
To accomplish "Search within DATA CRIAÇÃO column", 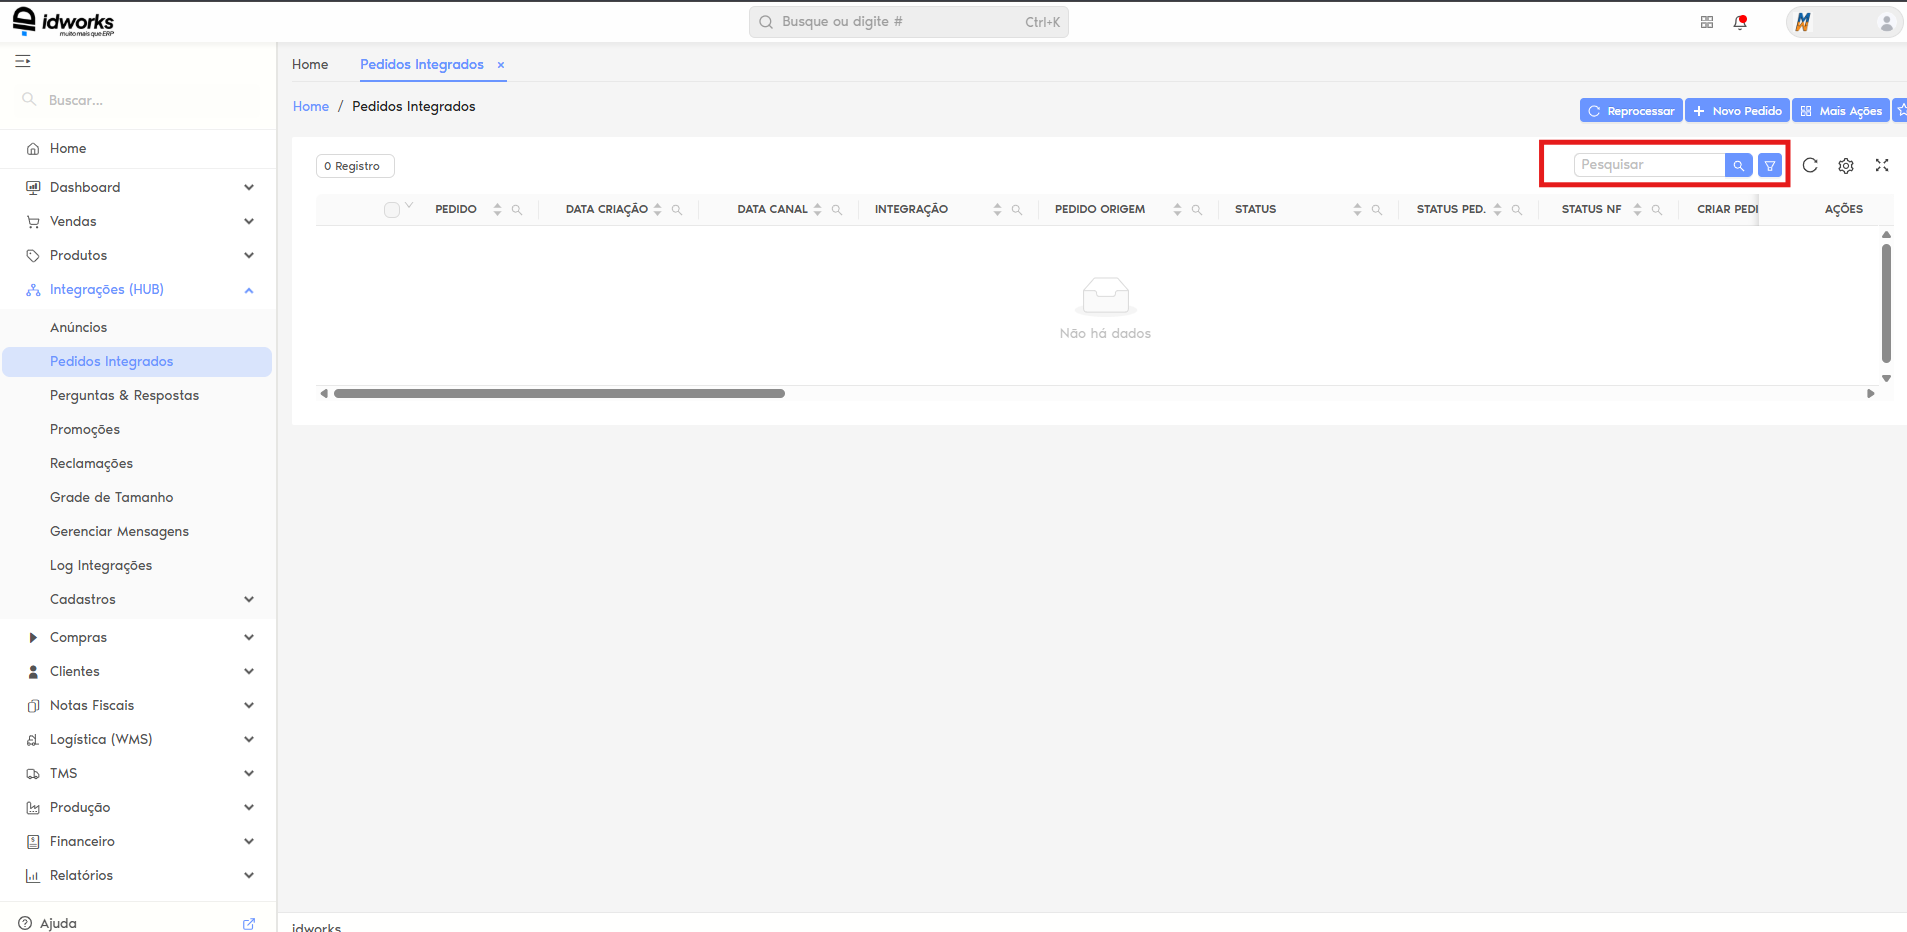I will click(677, 209).
